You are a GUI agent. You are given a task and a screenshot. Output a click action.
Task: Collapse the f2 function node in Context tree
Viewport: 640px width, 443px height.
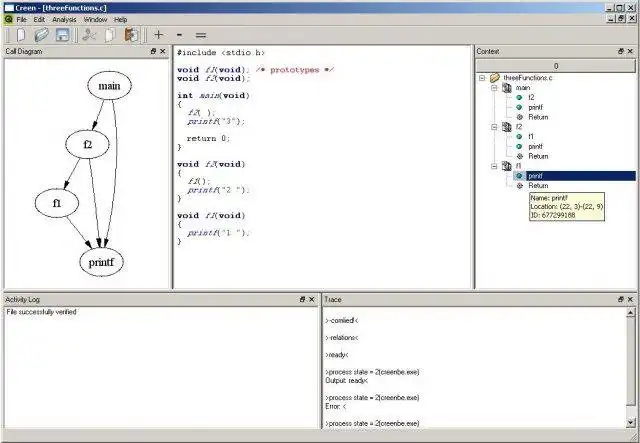pyautogui.click(x=494, y=127)
